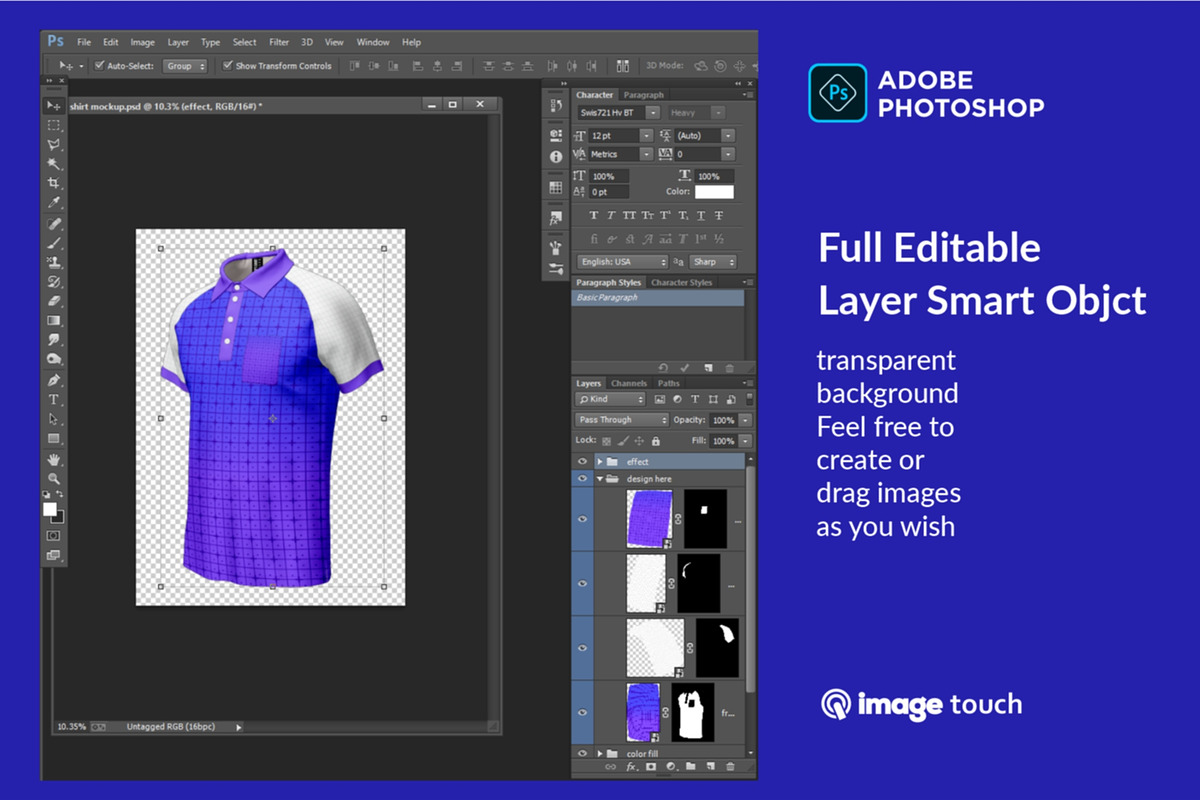Click the lock all padlock icon
This screenshot has width=1200, height=800.
tap(656, 440)
